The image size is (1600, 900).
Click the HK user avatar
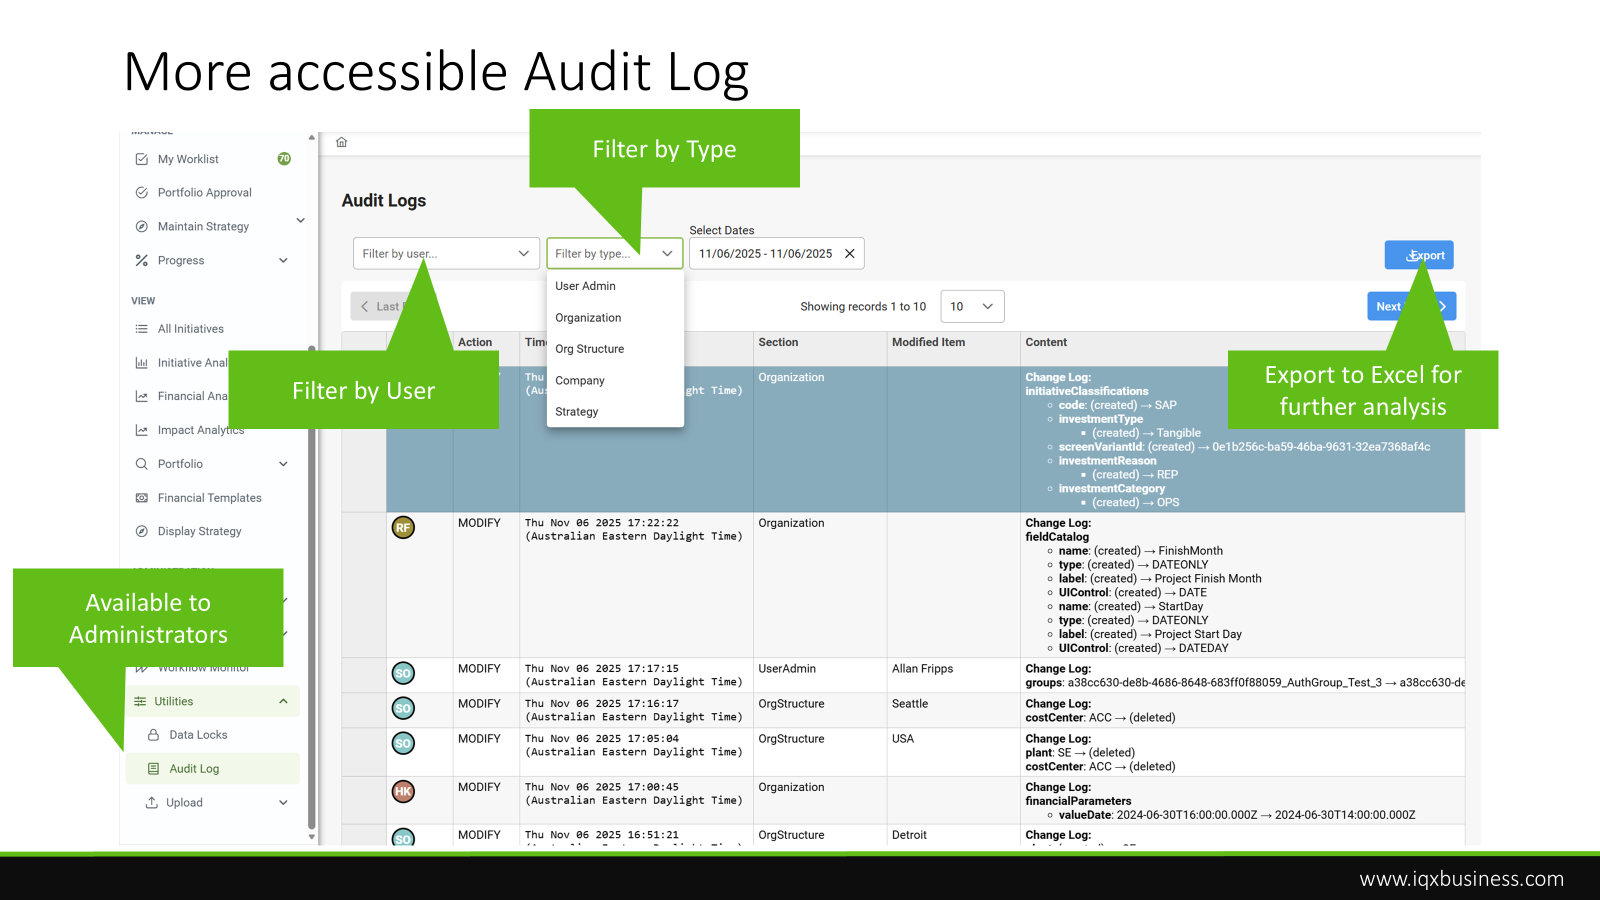[x=403, y=792]
